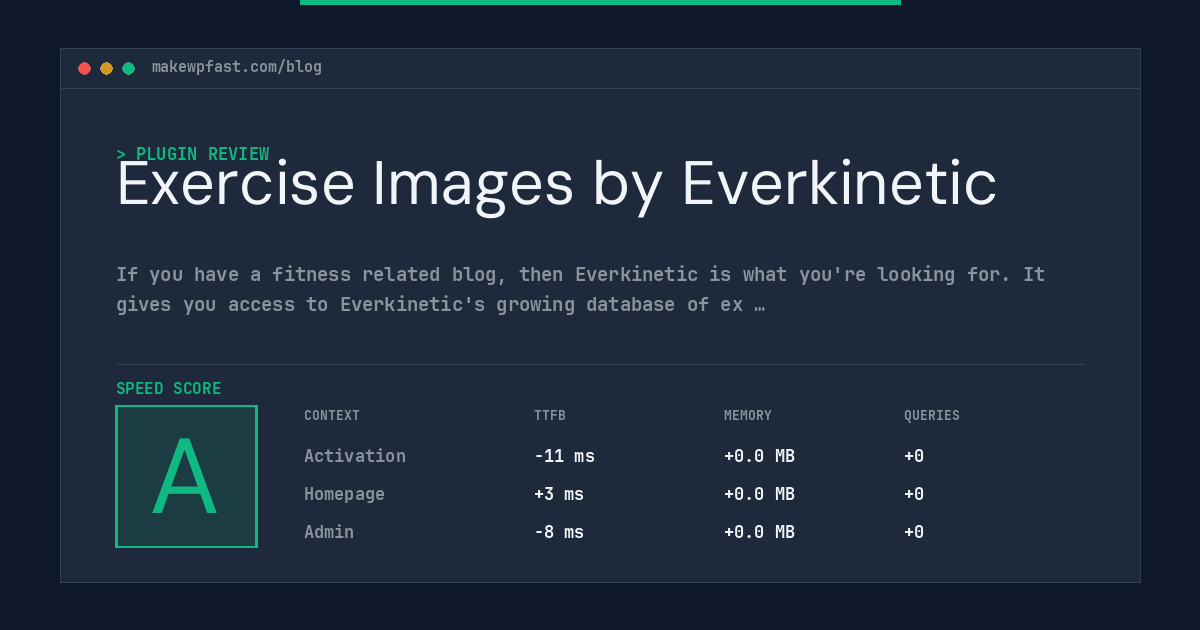
Task: Select the Activation row label
Action: click(355, 456)
